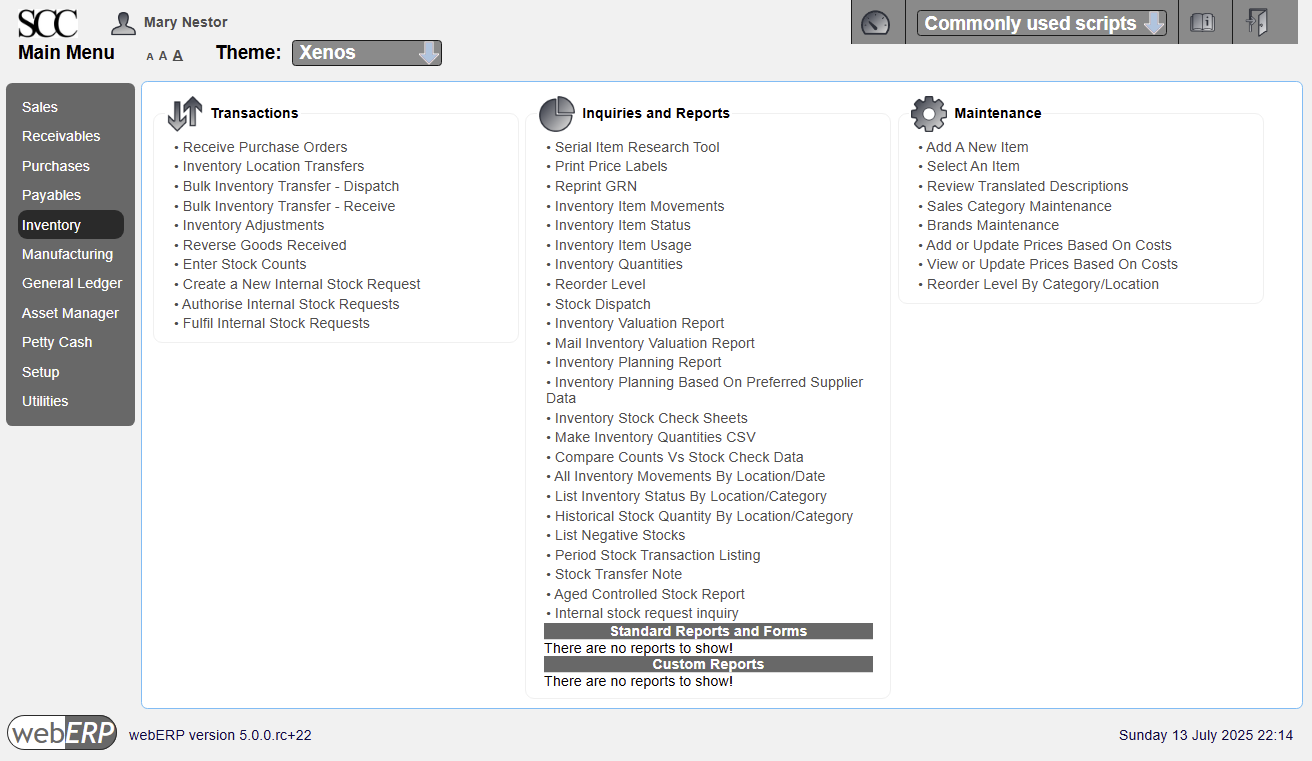The width and height of the screenshot is (1312, 761).
Task: Select Utilities in the sidebar
Action: coord(45,401)
